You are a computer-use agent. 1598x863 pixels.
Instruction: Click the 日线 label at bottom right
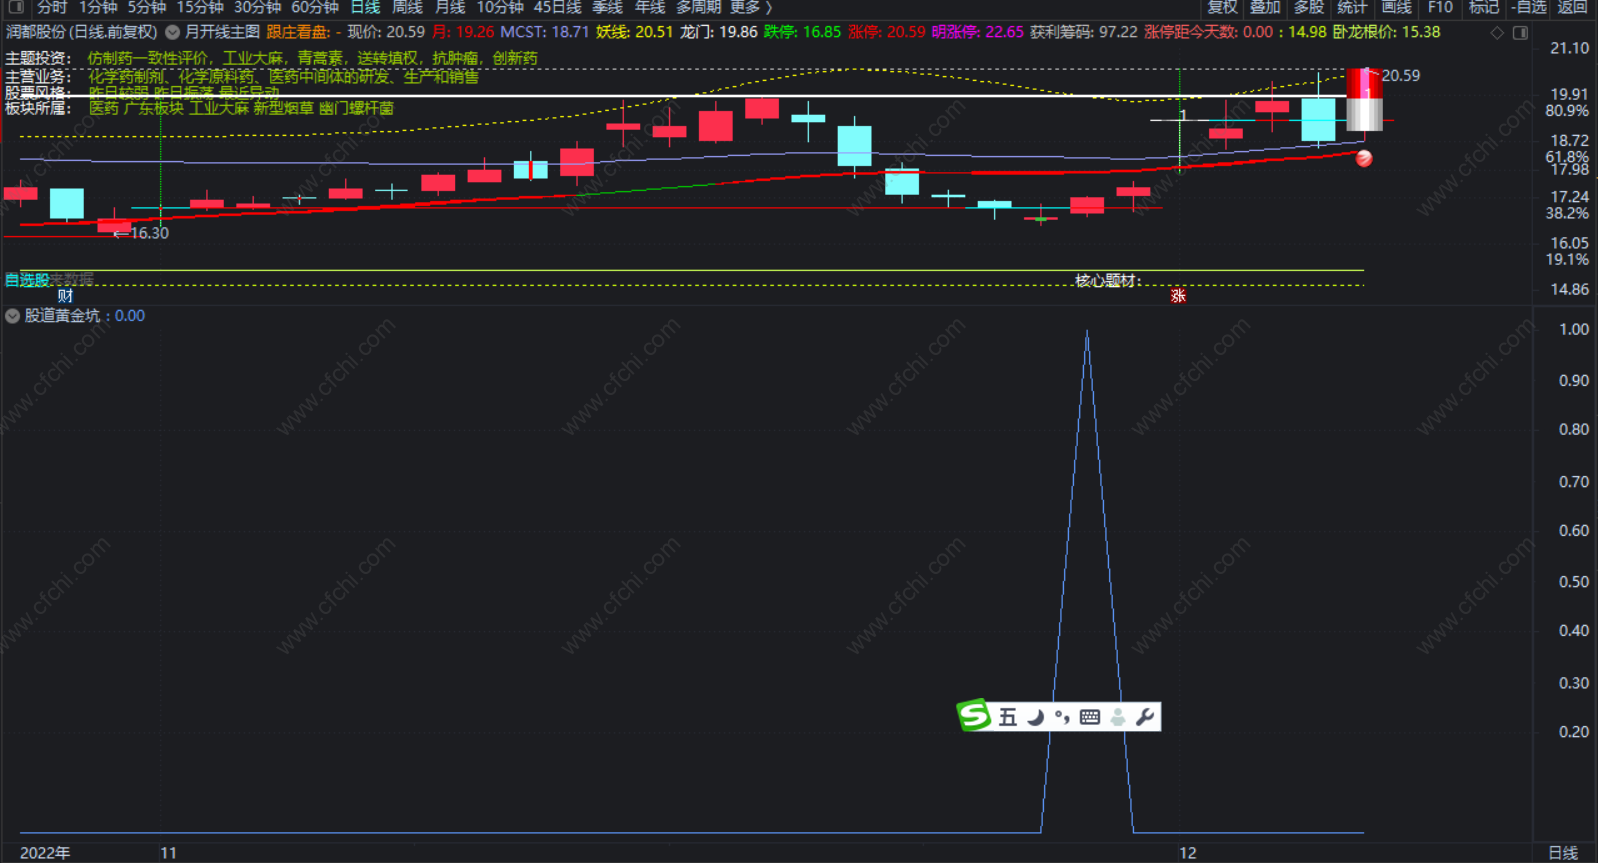coord(1563,853)
